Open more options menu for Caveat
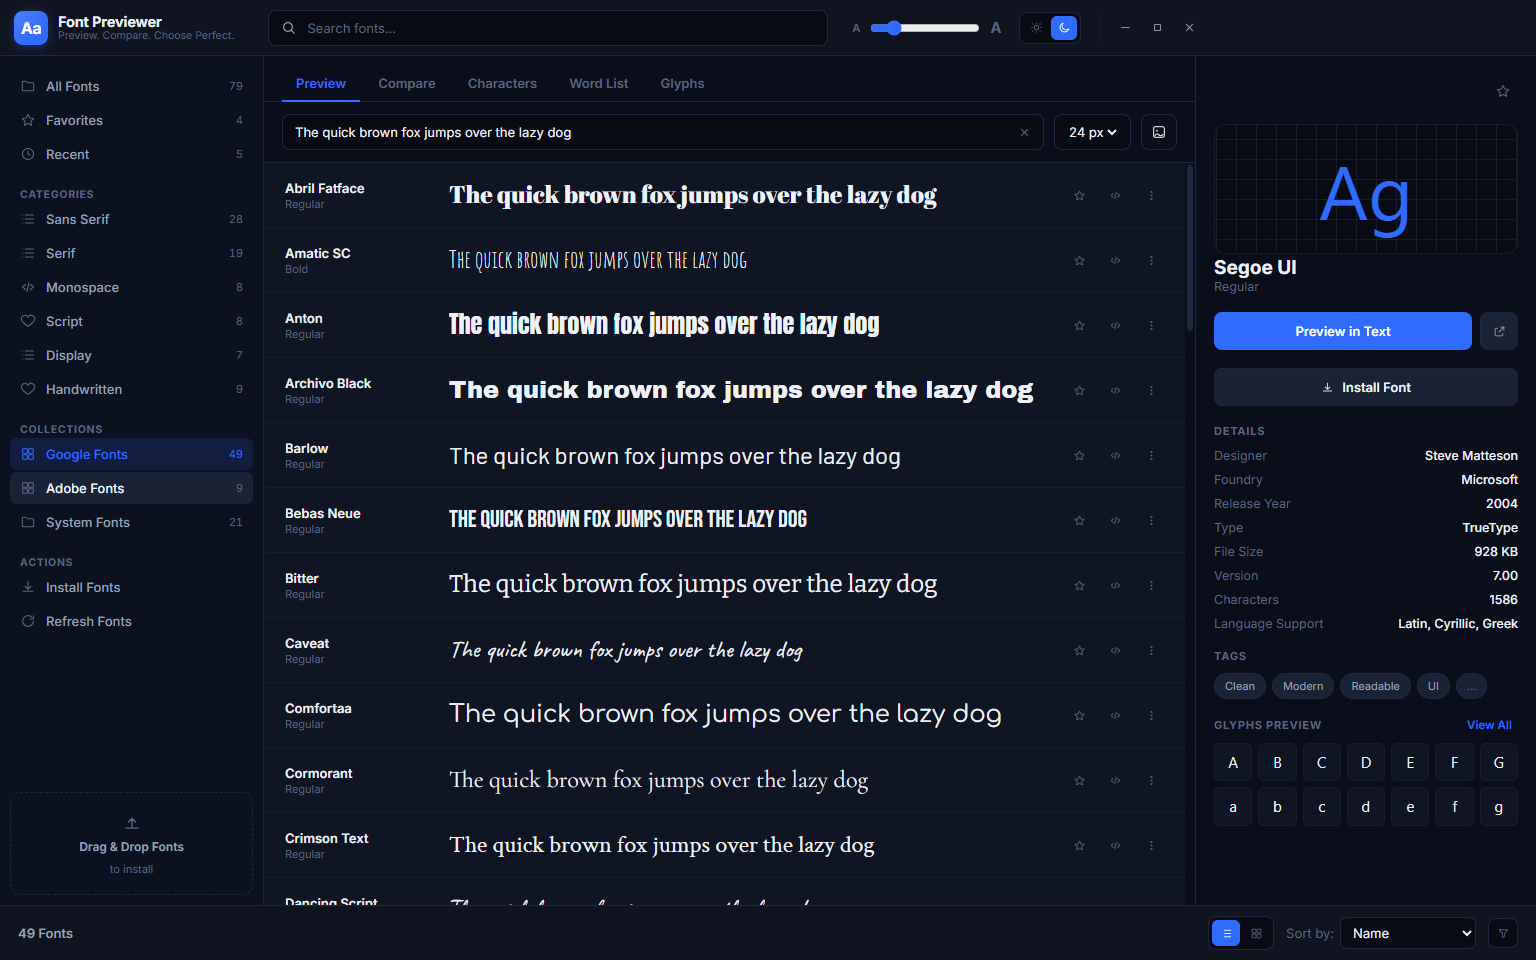 [x=1151, y=650]
